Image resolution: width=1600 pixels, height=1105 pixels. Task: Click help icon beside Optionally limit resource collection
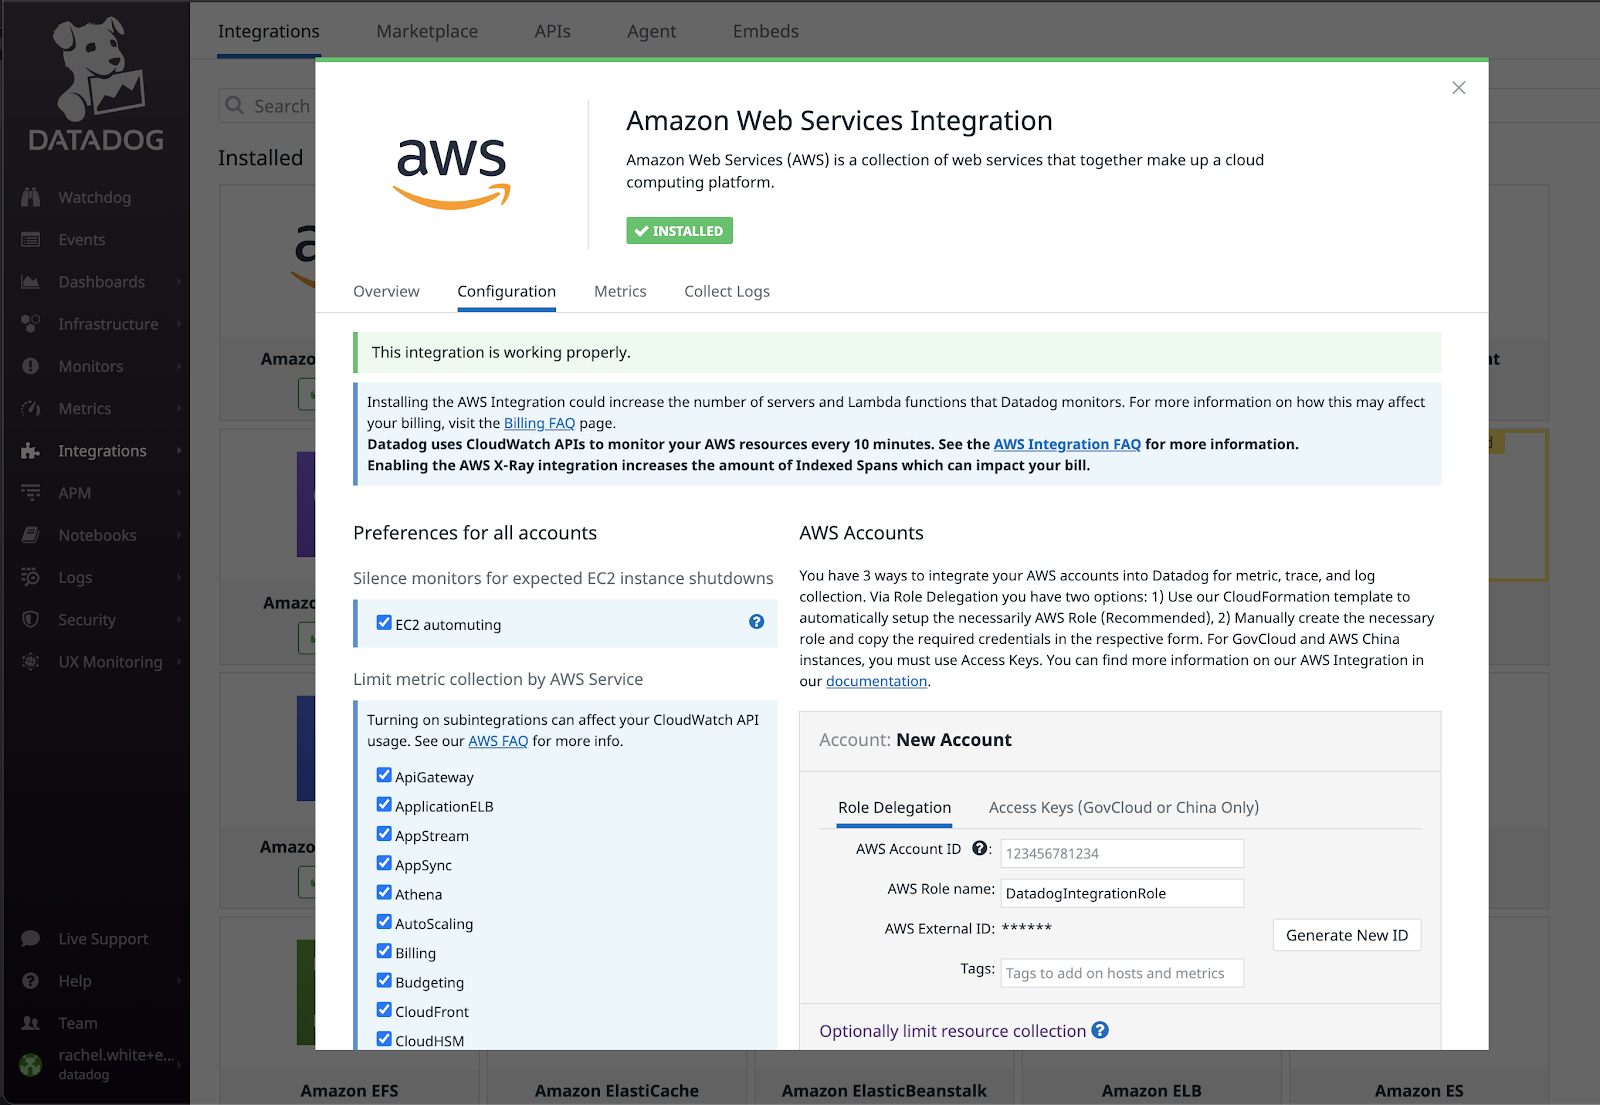(1100, 1030)
